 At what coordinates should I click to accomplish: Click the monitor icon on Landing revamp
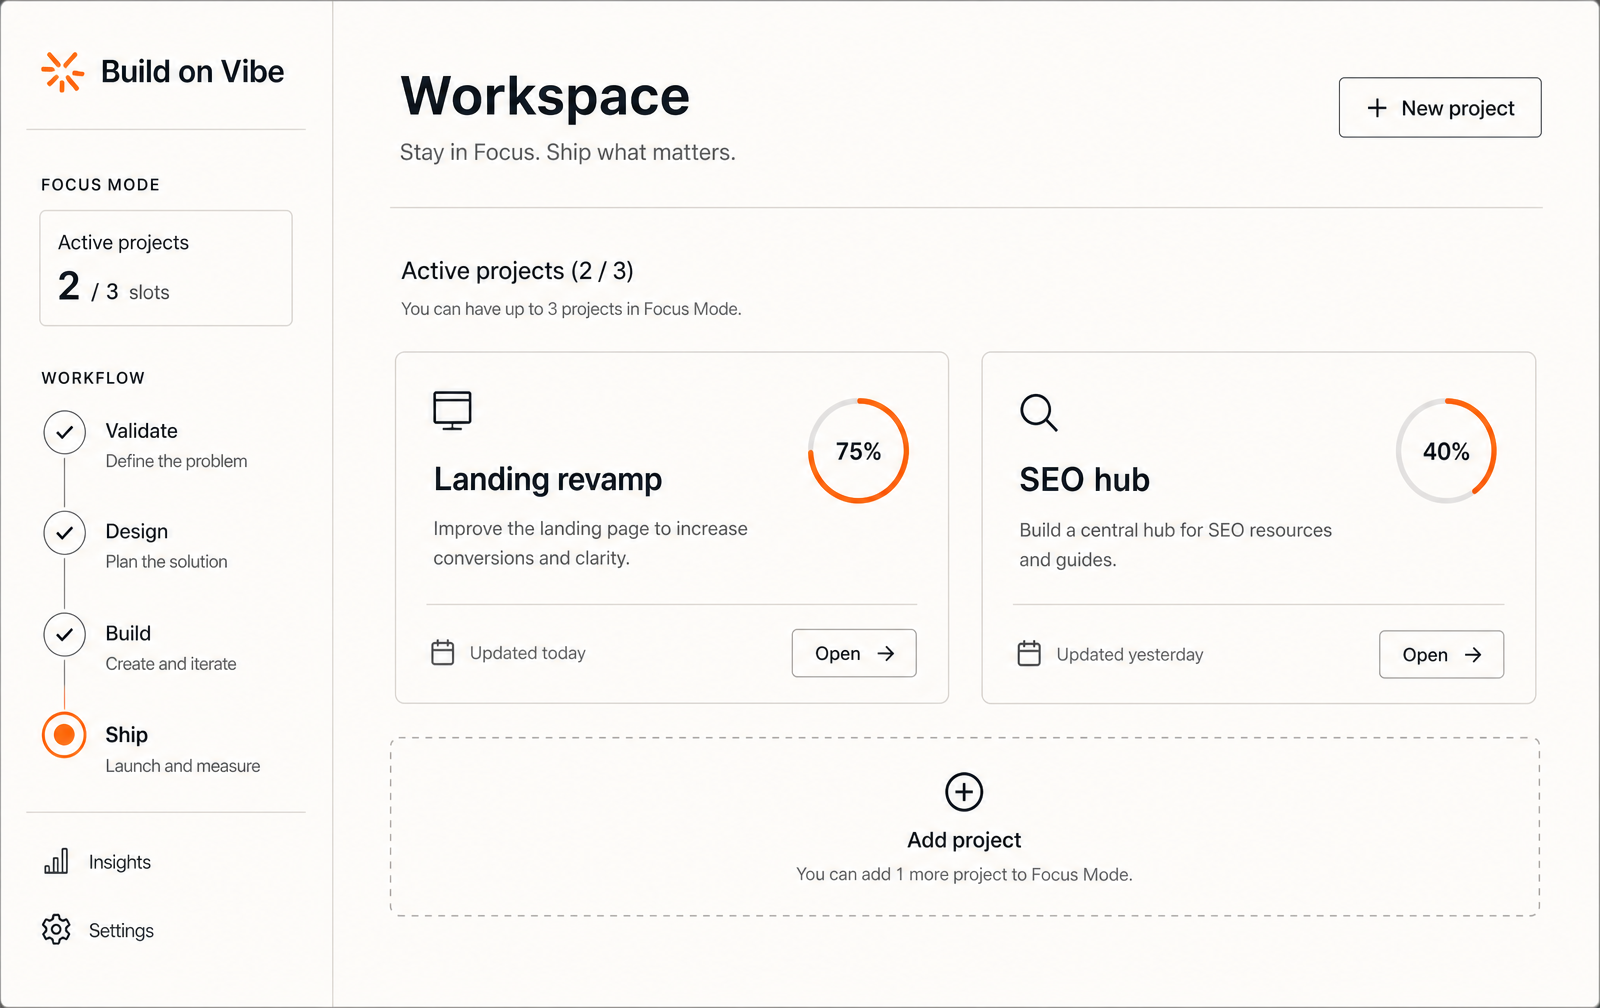click(452, 410)
